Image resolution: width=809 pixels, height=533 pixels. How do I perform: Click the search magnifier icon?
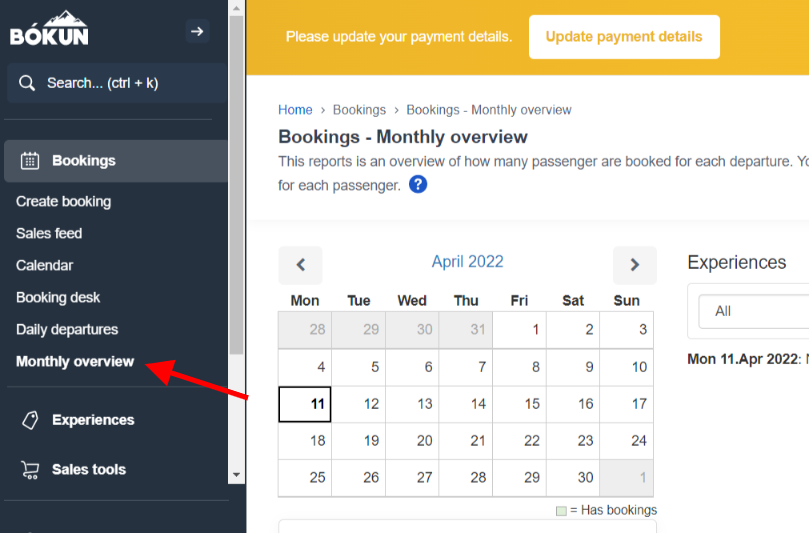(27, 83)
